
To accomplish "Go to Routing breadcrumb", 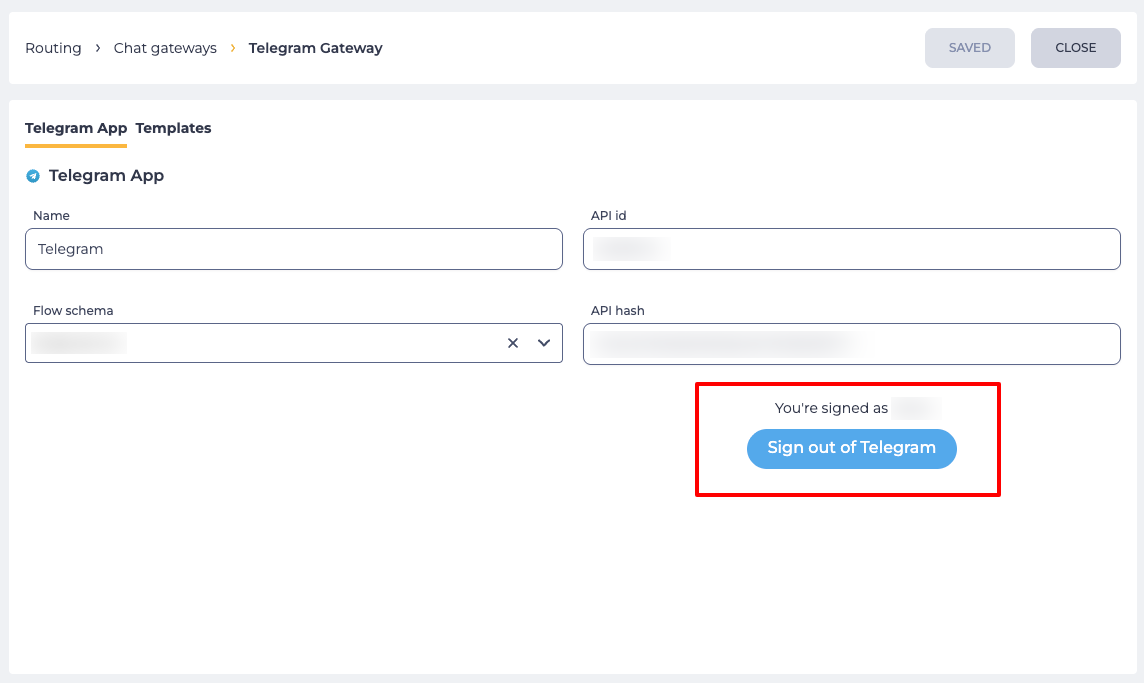I will (x=53, y=48).
